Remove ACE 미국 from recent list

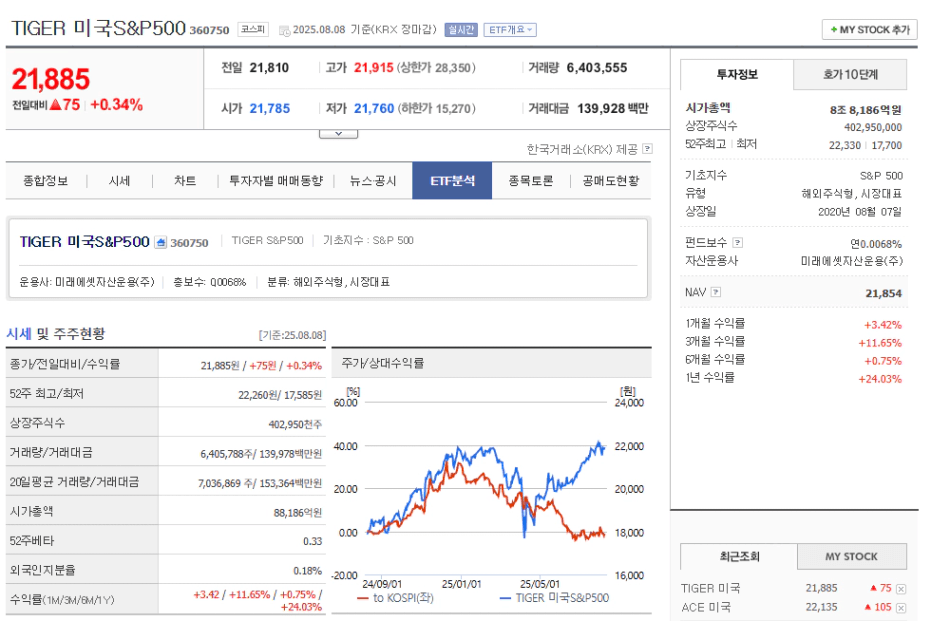click(x=901, y=608)
